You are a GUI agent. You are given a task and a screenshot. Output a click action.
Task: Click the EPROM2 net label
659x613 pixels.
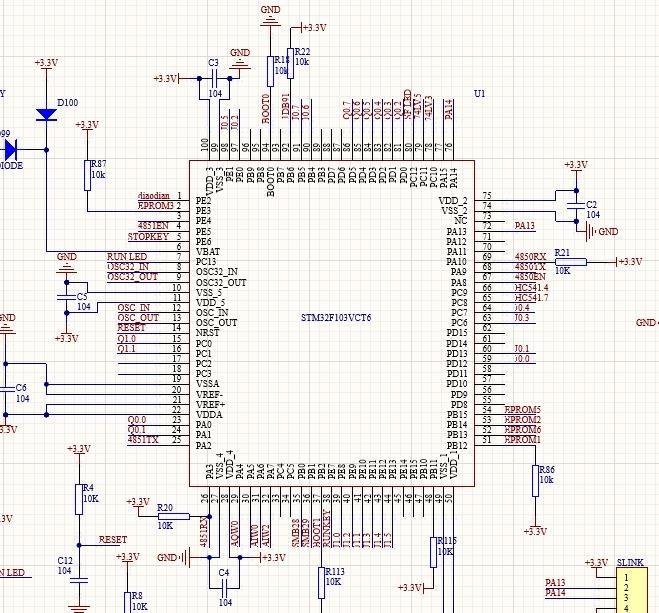(522, 419)
